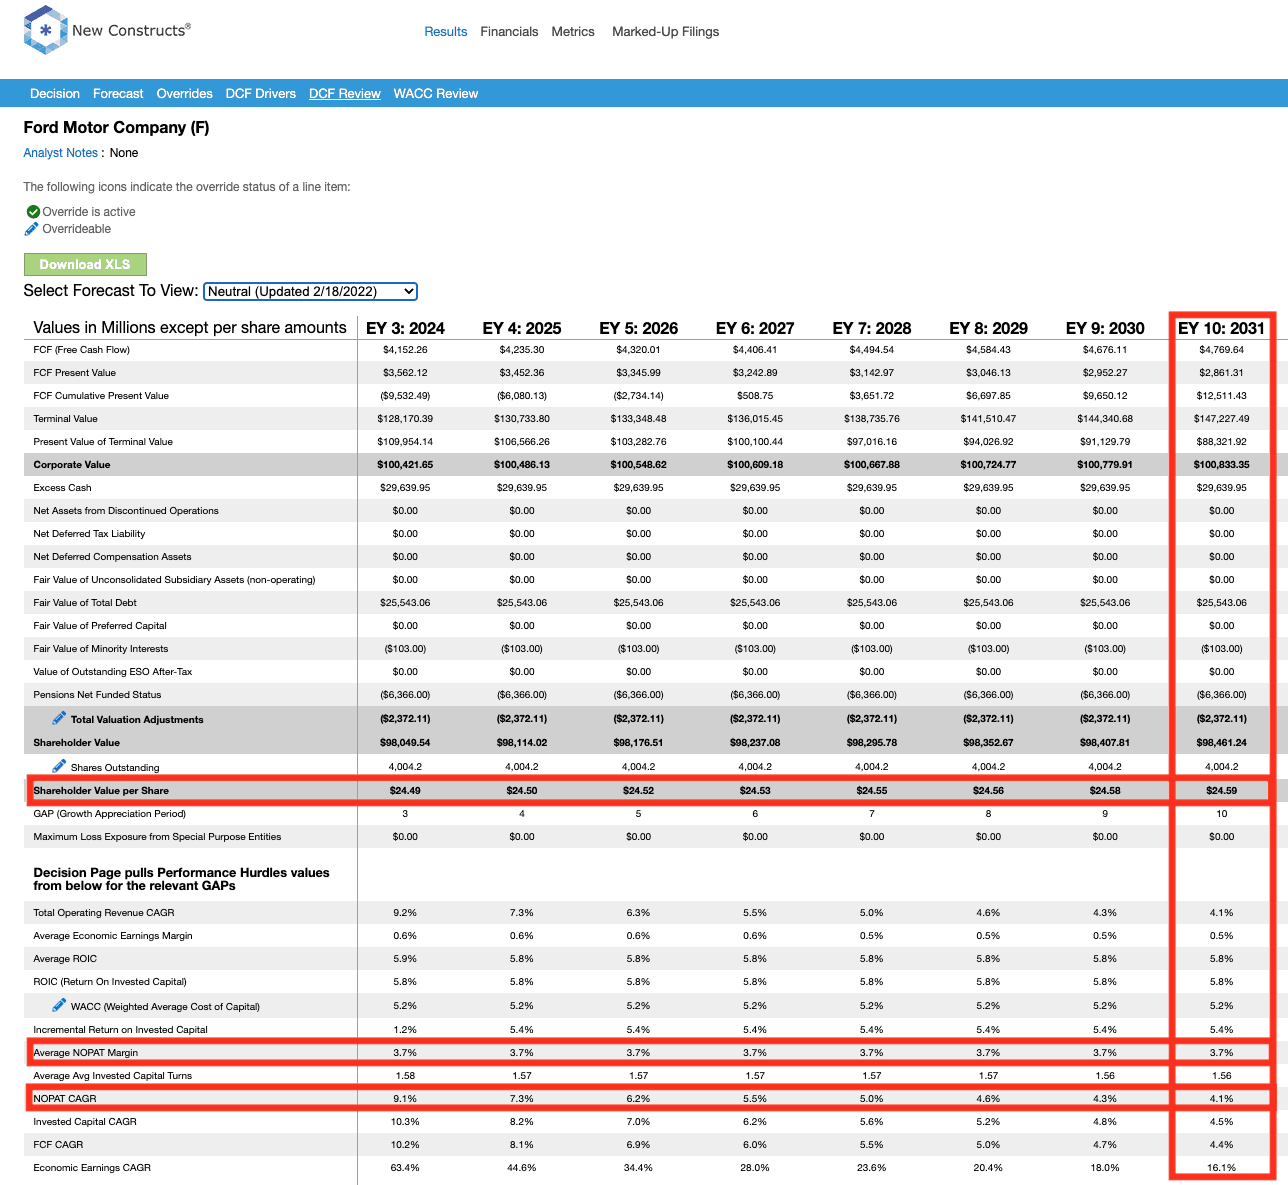Click the GAP (Growth Appreciation Period) label
This screenshot has height=1185, width=1288.
coord(109,814)
